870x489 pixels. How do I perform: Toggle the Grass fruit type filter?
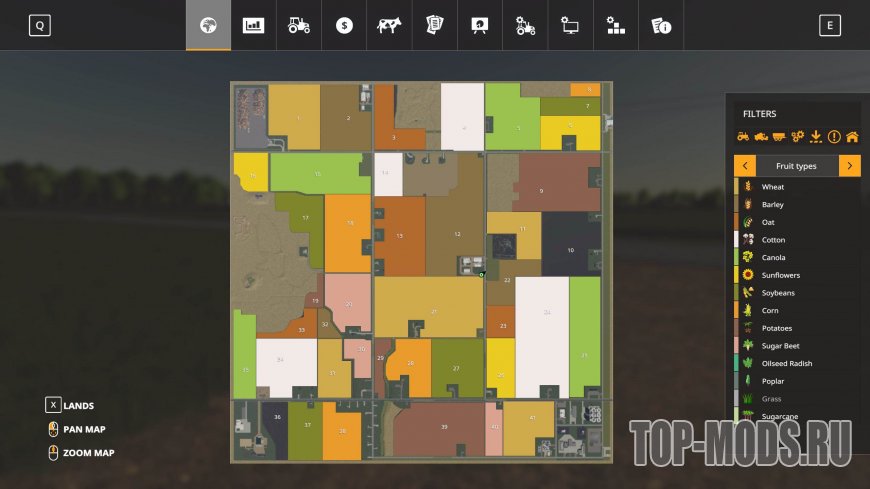[x=771, y=399]
